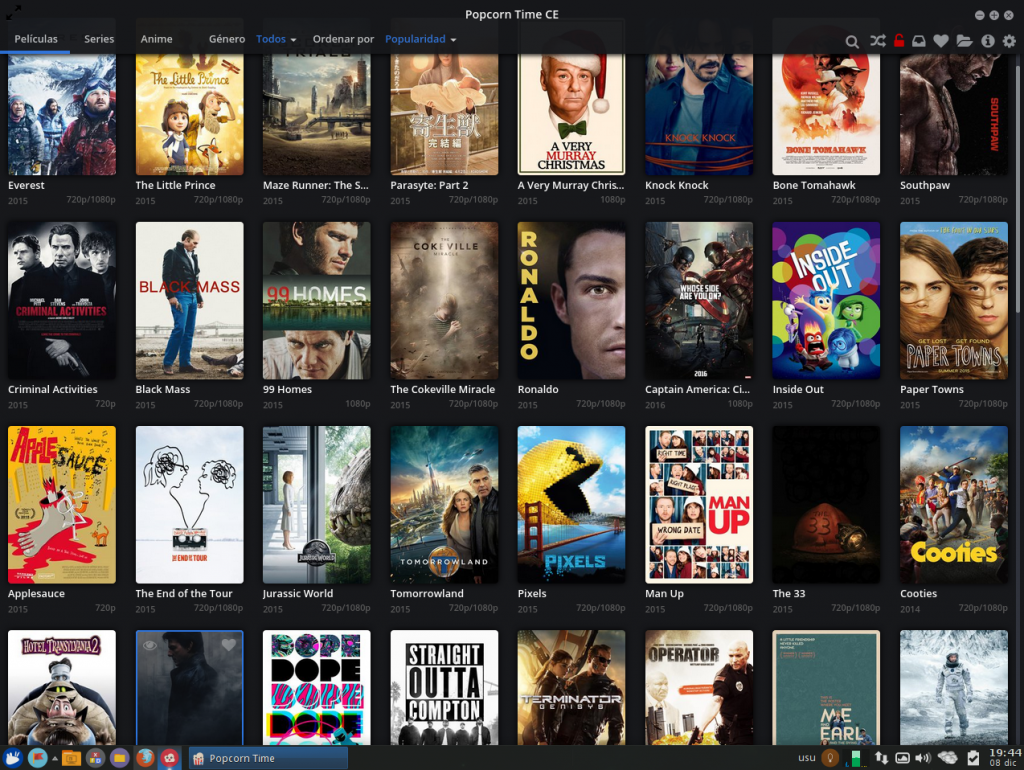Open the Jurassic World poster

317,505
